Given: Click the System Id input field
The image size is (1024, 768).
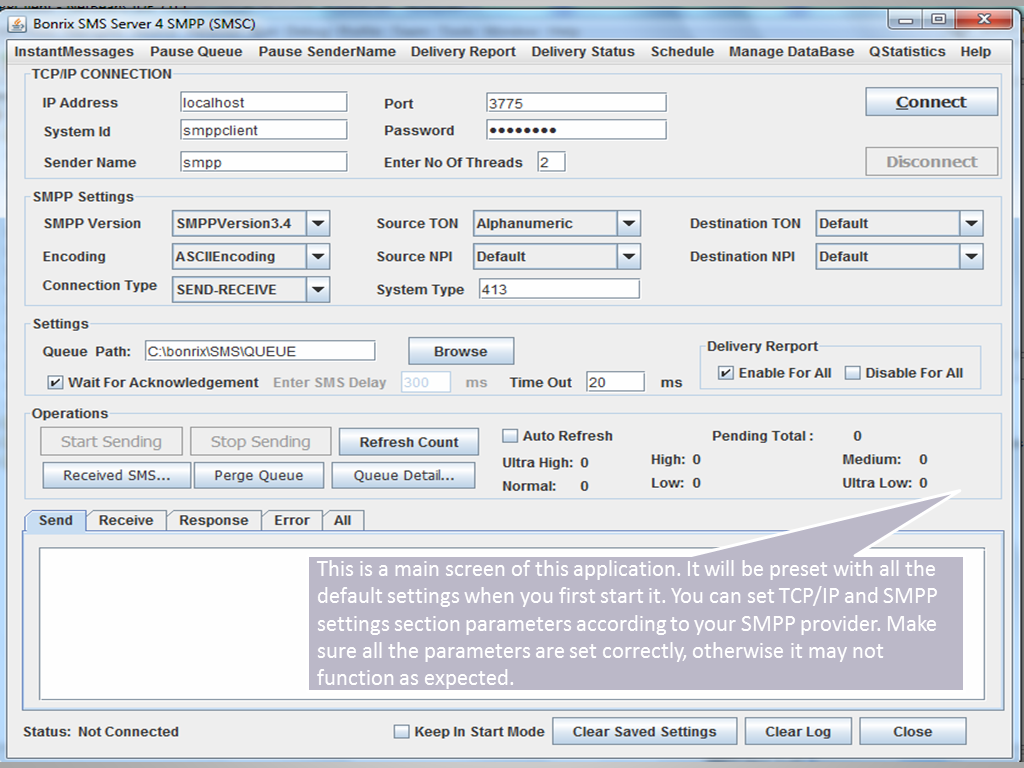Looking at the screenshot, I should coord(263,130).
